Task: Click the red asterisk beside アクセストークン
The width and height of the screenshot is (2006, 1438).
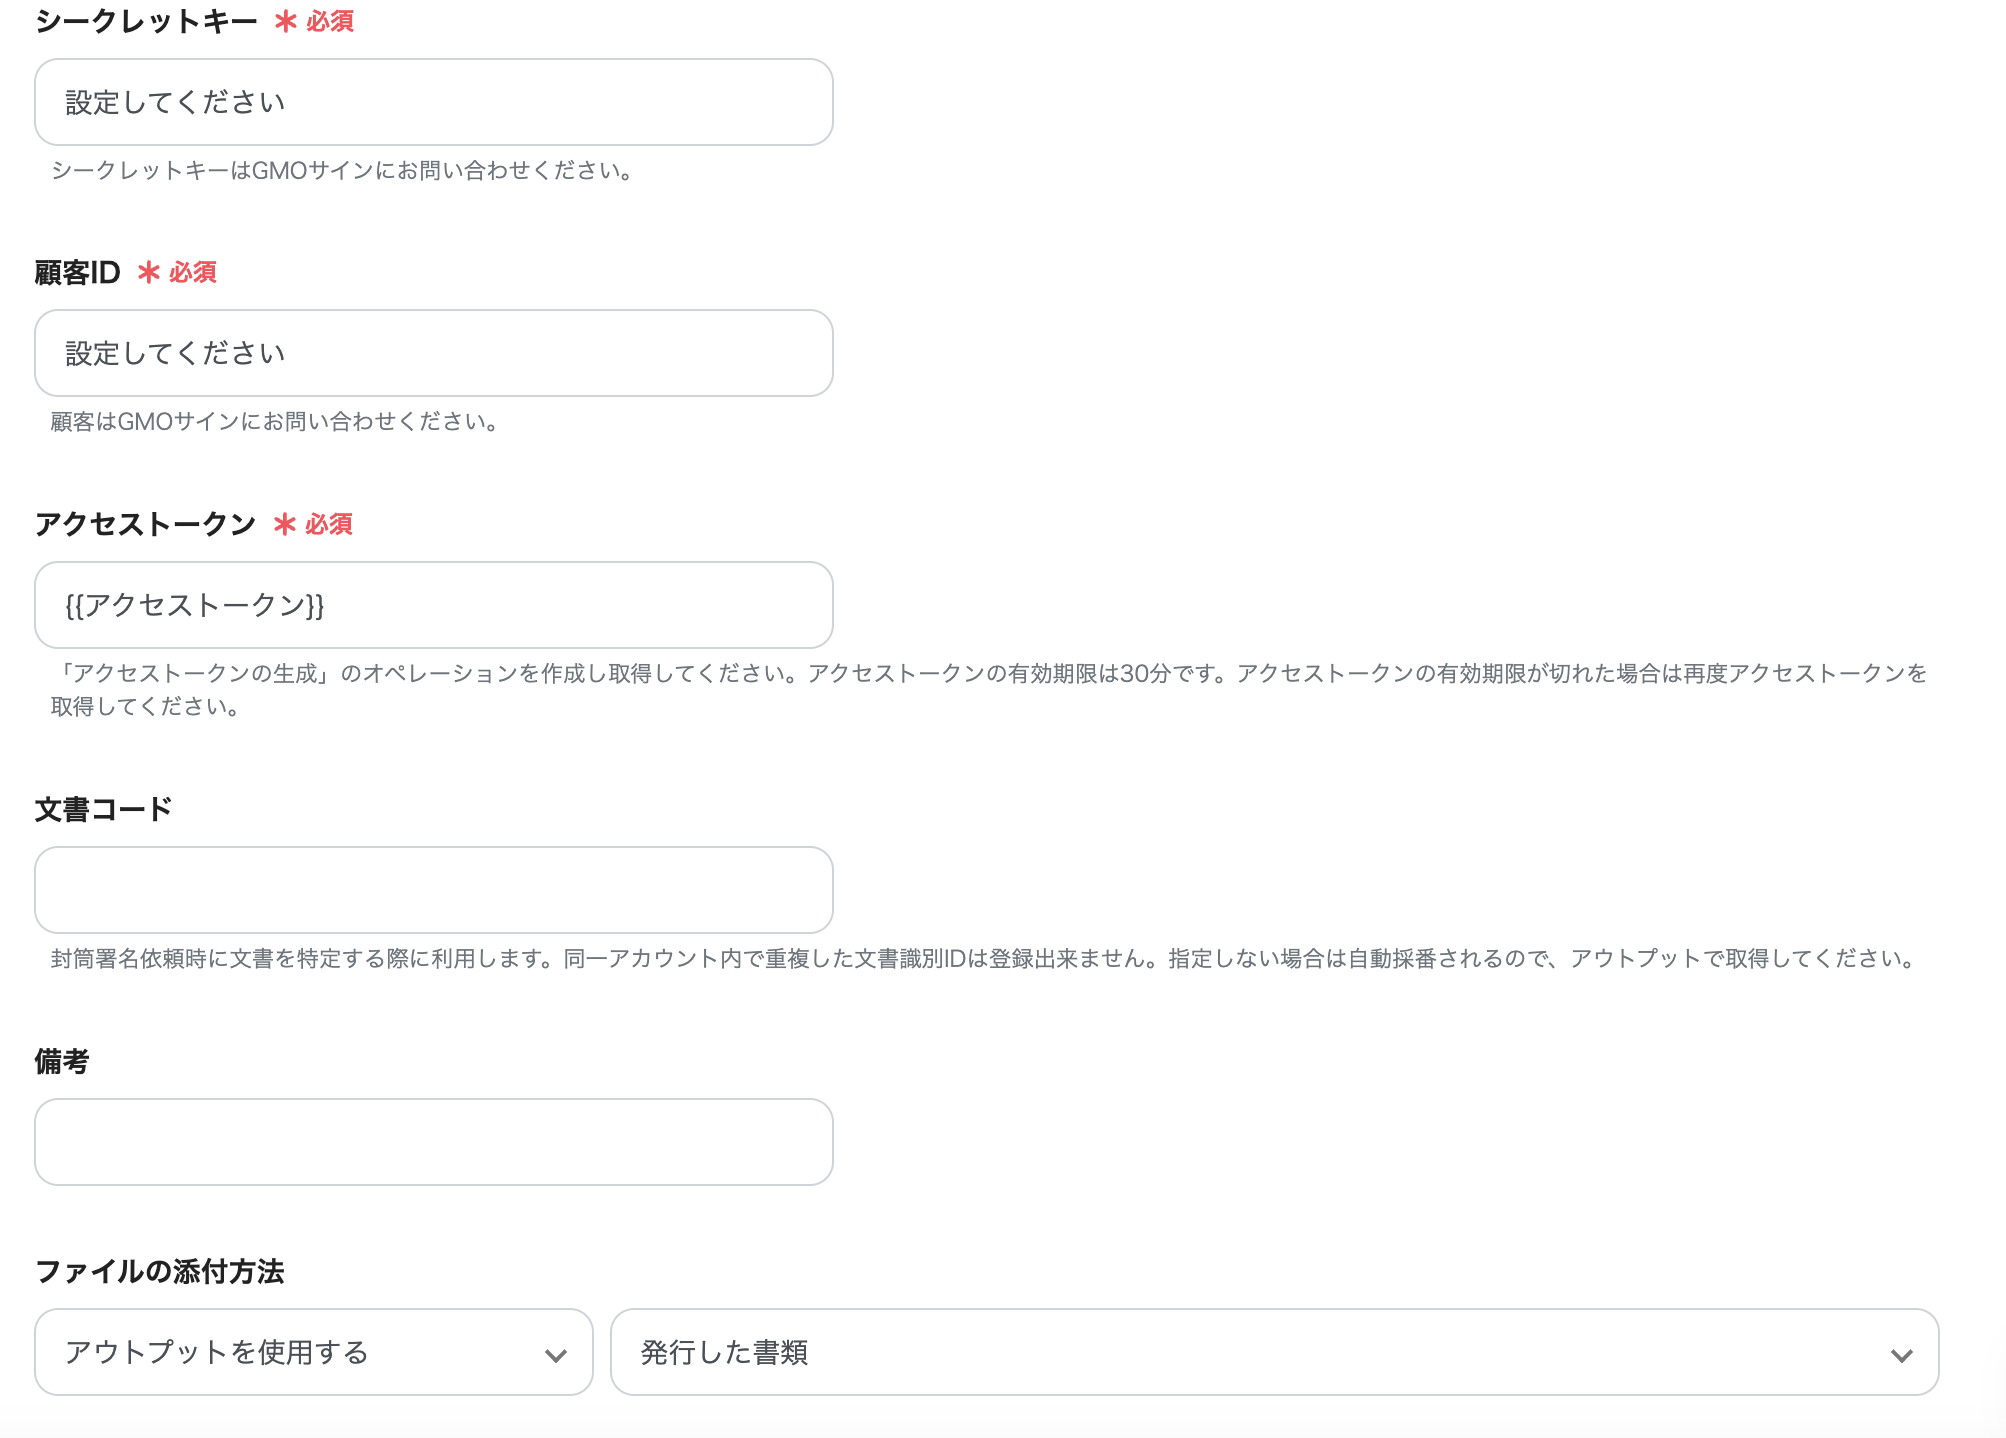Action: pos(285,524)
